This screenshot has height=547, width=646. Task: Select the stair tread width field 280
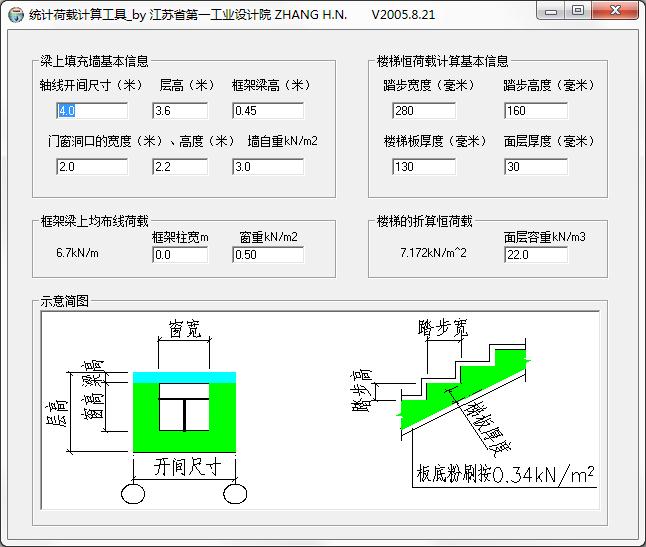pyautogui.click(x=424, y=111)
